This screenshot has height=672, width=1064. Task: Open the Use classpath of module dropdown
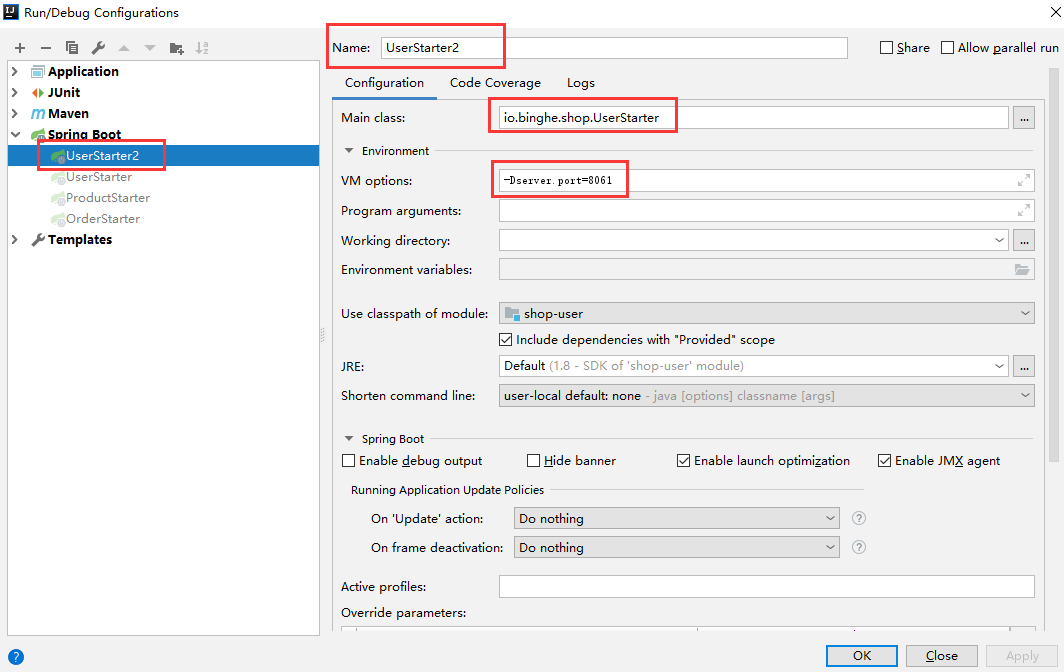pos(766,314)
